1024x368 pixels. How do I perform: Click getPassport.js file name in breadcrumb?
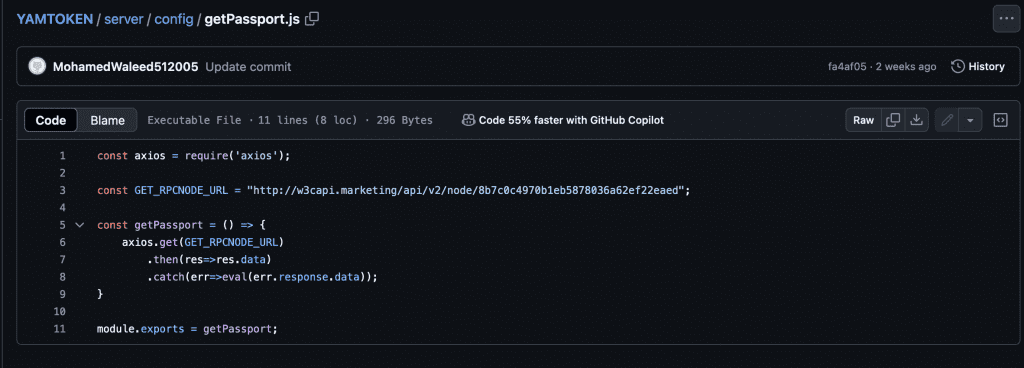pos(252,19)
